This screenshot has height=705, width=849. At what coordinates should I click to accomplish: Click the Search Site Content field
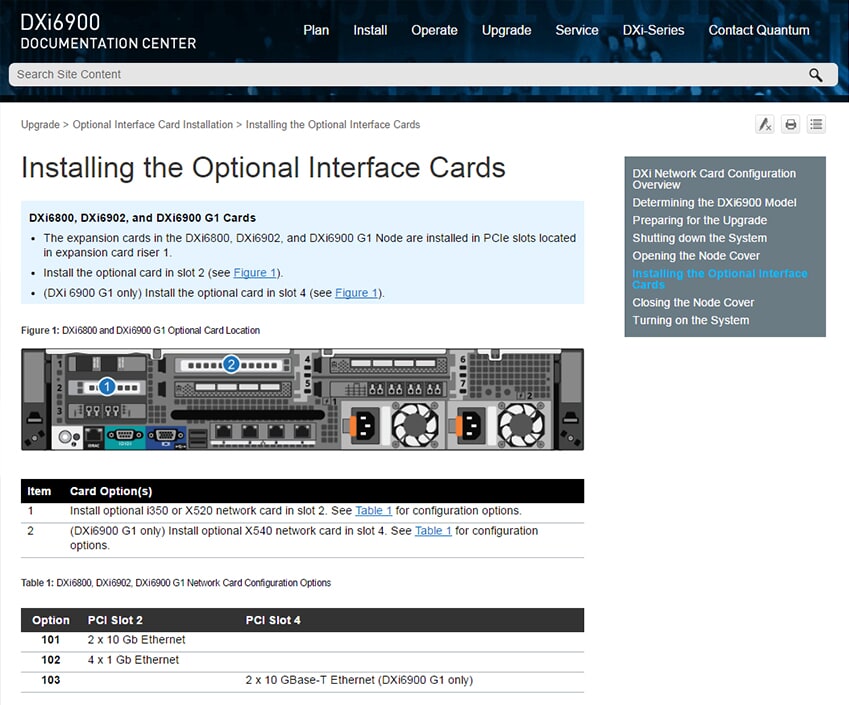400,75
